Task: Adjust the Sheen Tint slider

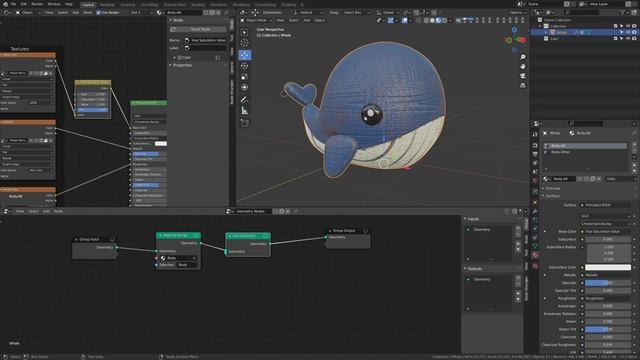Action: (608, 329)
